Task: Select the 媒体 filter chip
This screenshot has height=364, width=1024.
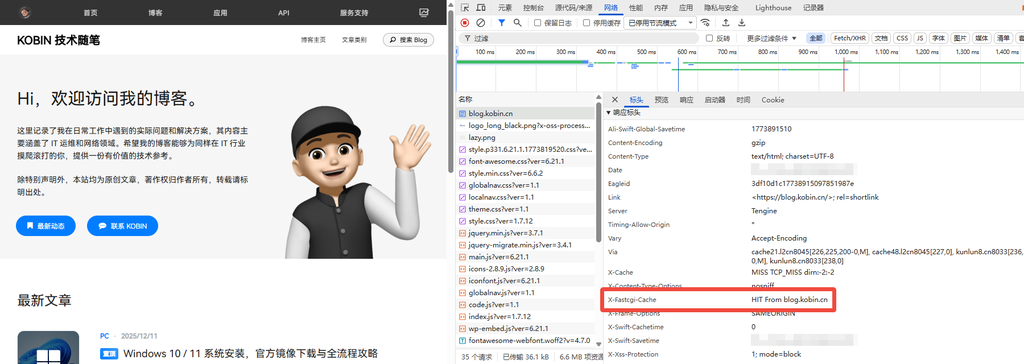Action: click(x=982, y=39)
